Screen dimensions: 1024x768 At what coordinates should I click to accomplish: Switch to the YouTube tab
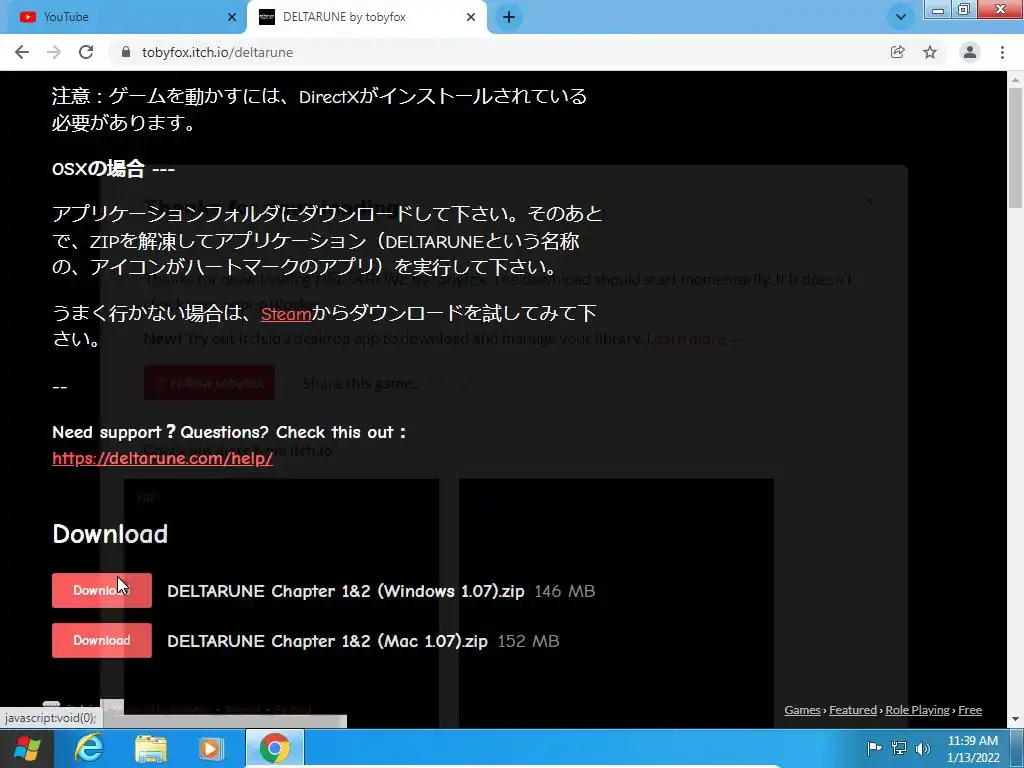point(123,17)
